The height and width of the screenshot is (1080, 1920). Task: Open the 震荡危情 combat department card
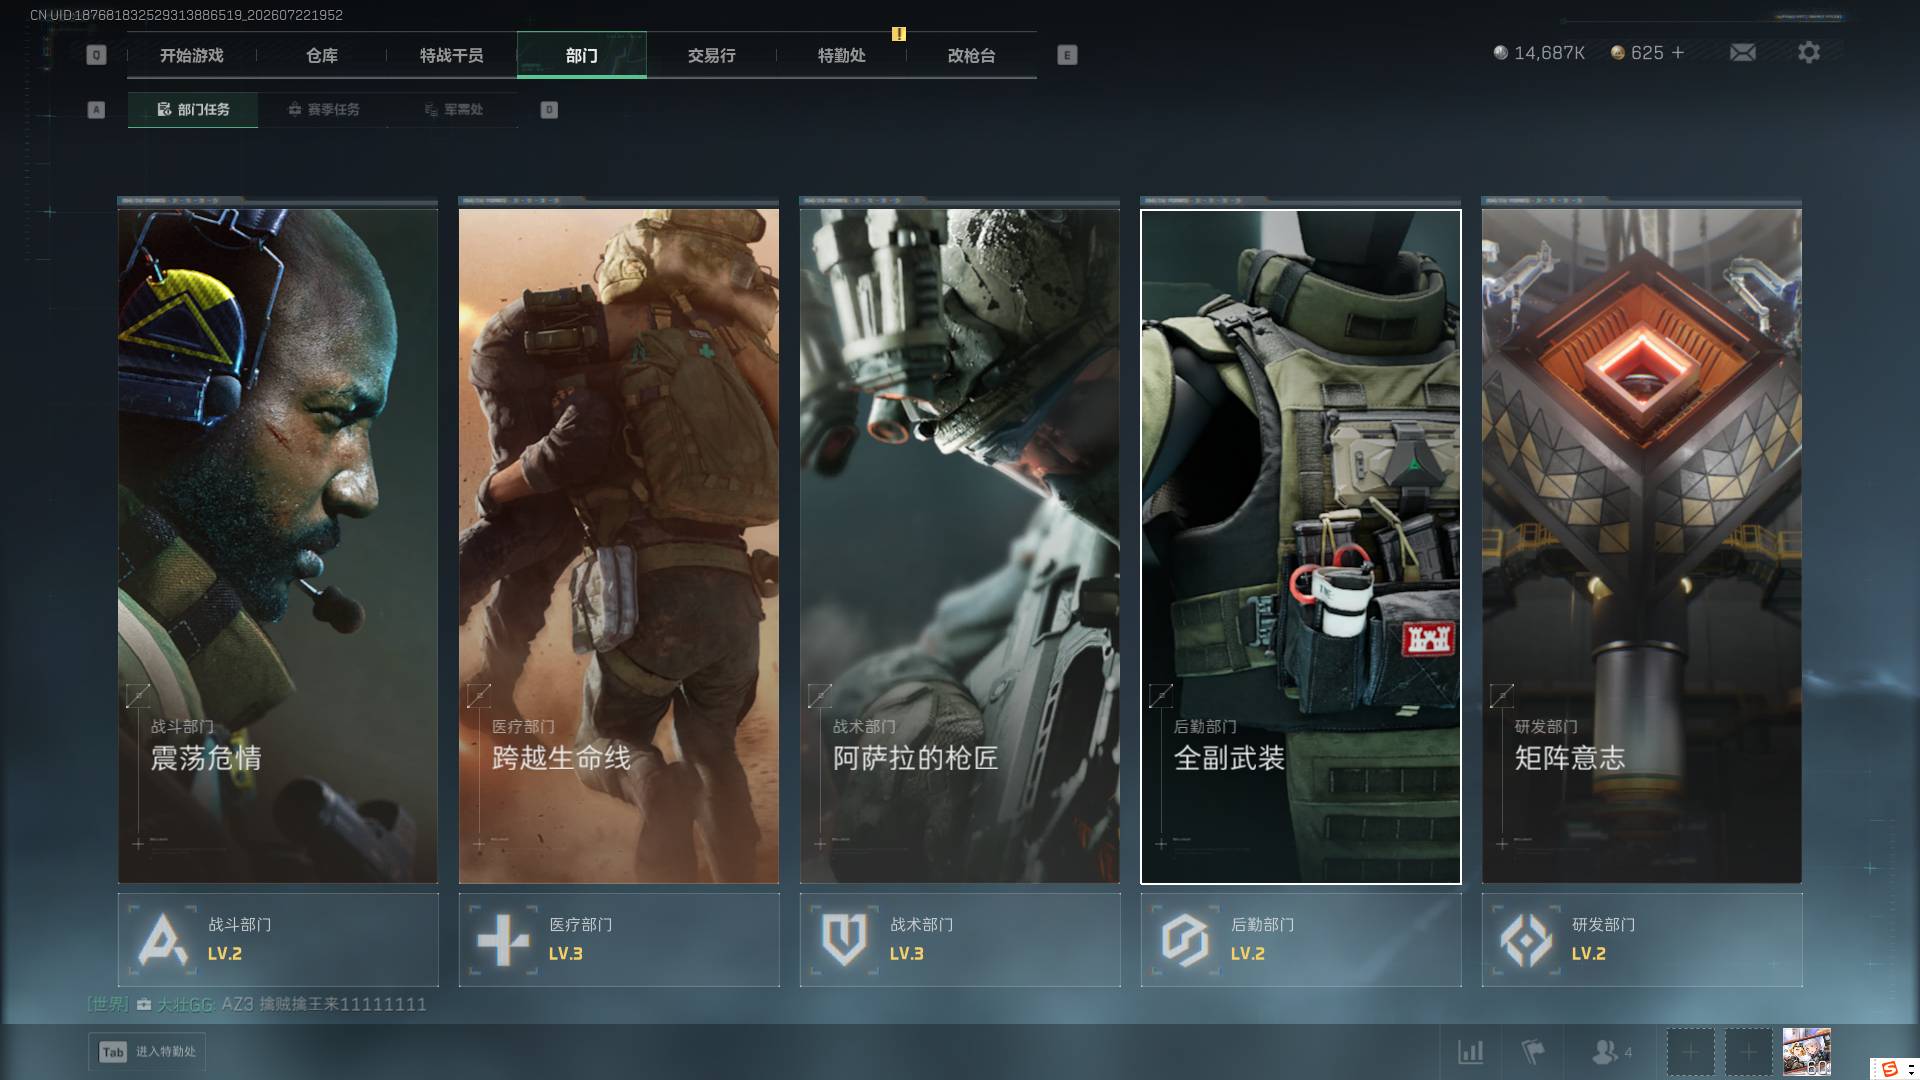[278, 546]
